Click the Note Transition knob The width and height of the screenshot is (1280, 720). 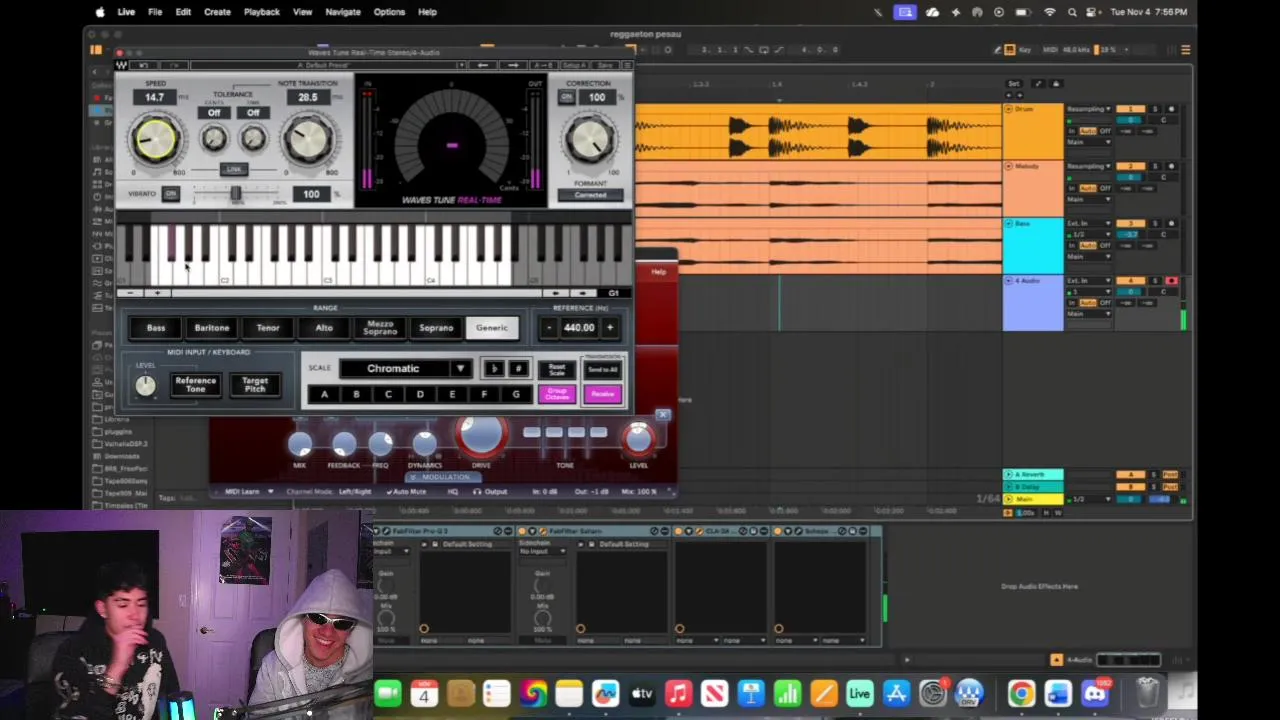(308, 140)
